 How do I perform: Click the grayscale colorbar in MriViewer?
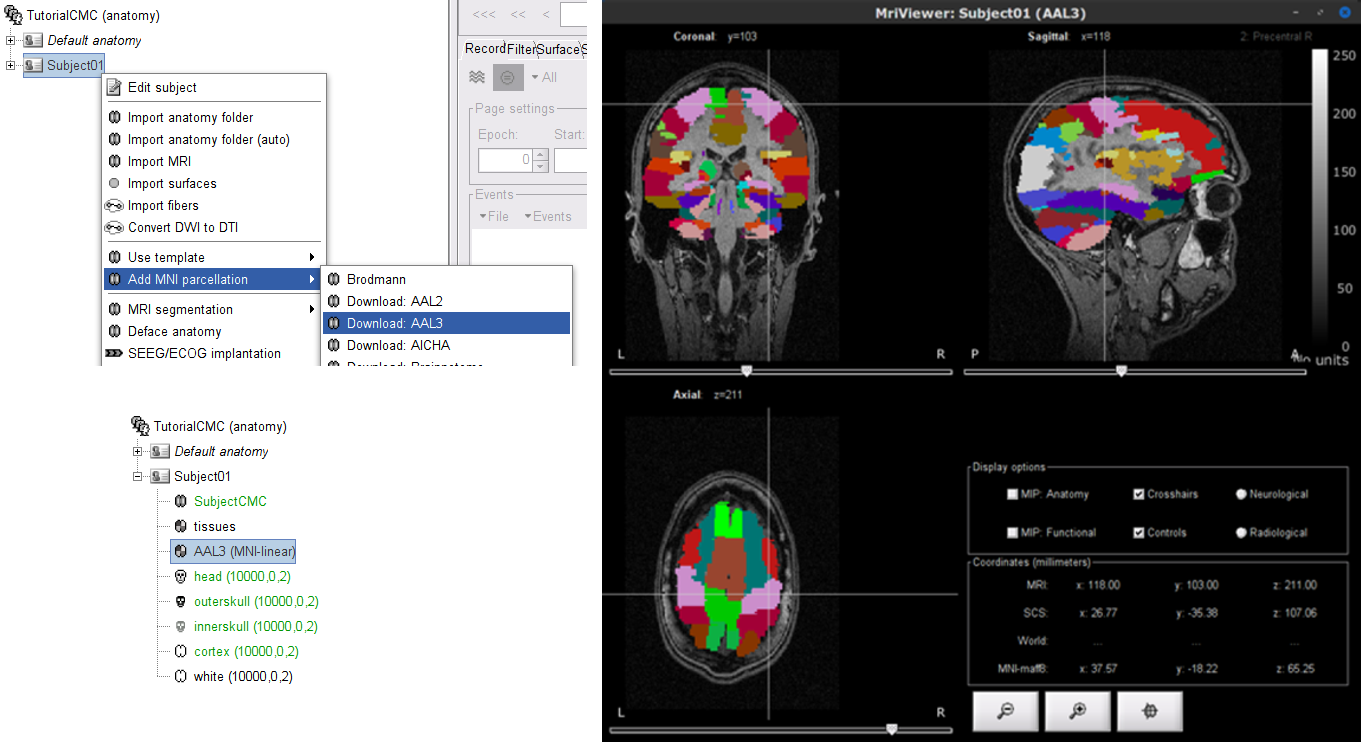[1320, 198]
